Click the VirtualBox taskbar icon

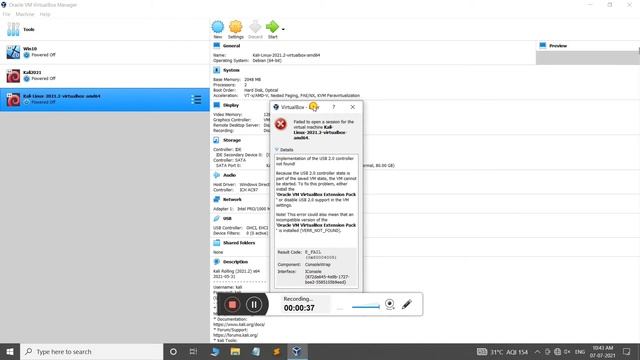(297, 351)
